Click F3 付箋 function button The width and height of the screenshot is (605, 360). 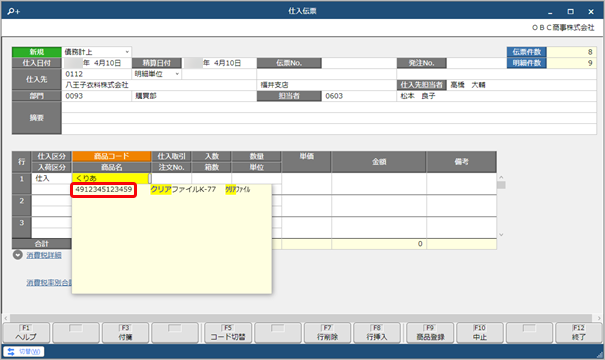click(125, 333)
